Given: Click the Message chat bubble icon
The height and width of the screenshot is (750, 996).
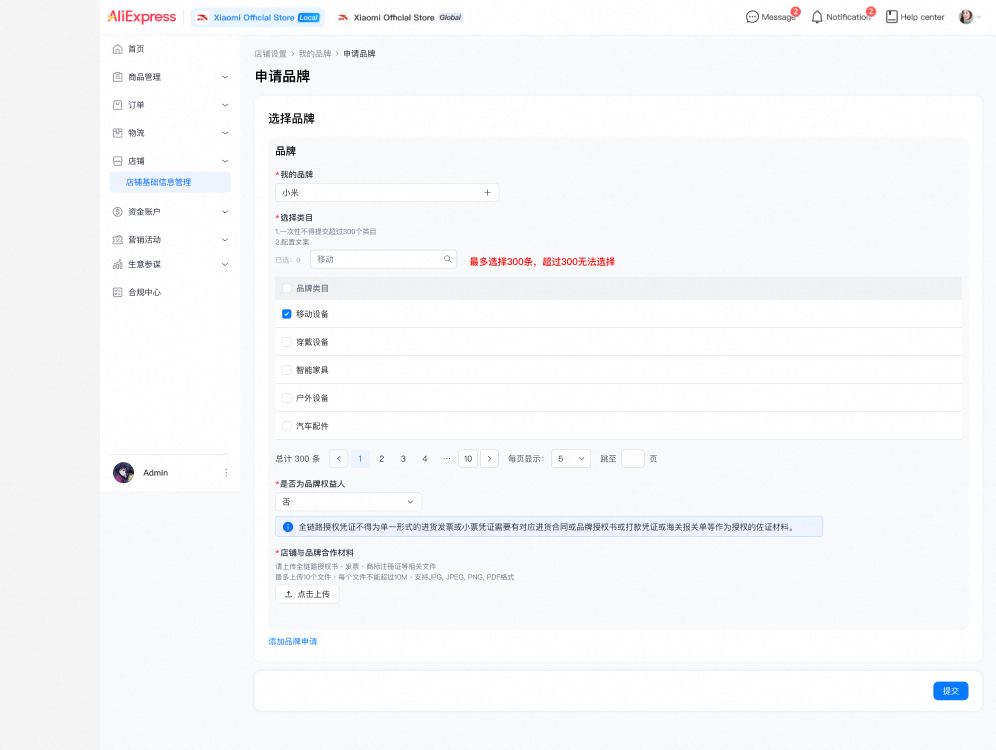Looking at the screenshot, I should coord(752,17).
